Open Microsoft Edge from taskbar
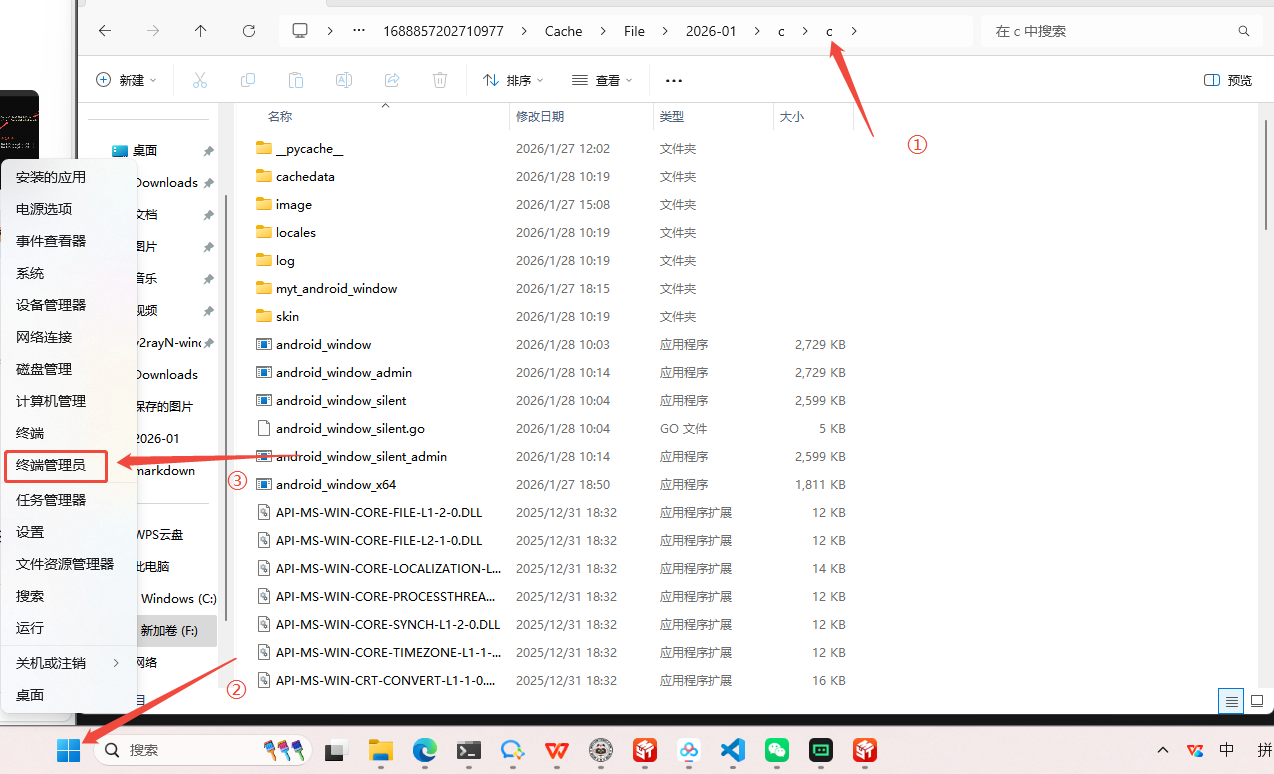Image resolution: width=1274 pixels, height=774 pixels. (425, 750)
